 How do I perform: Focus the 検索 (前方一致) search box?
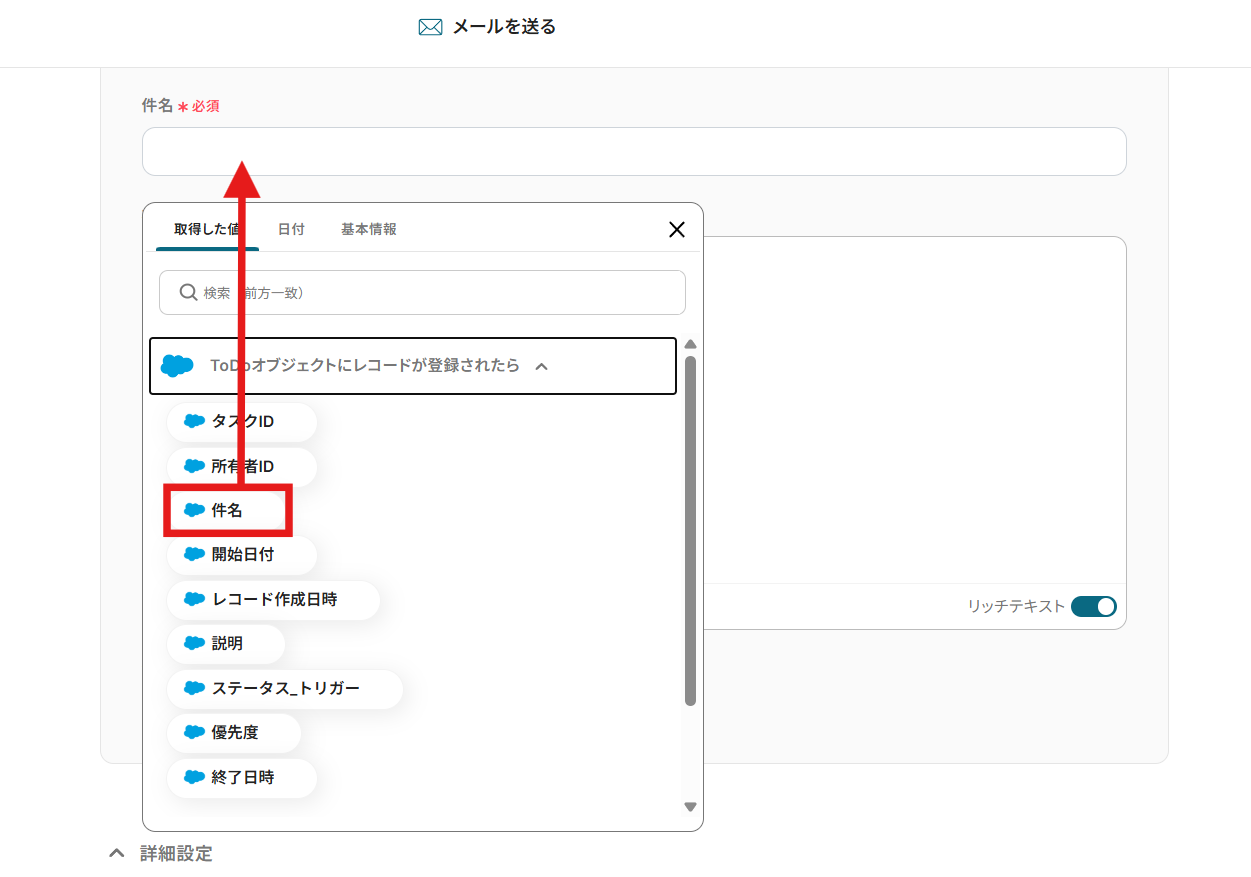422,293
